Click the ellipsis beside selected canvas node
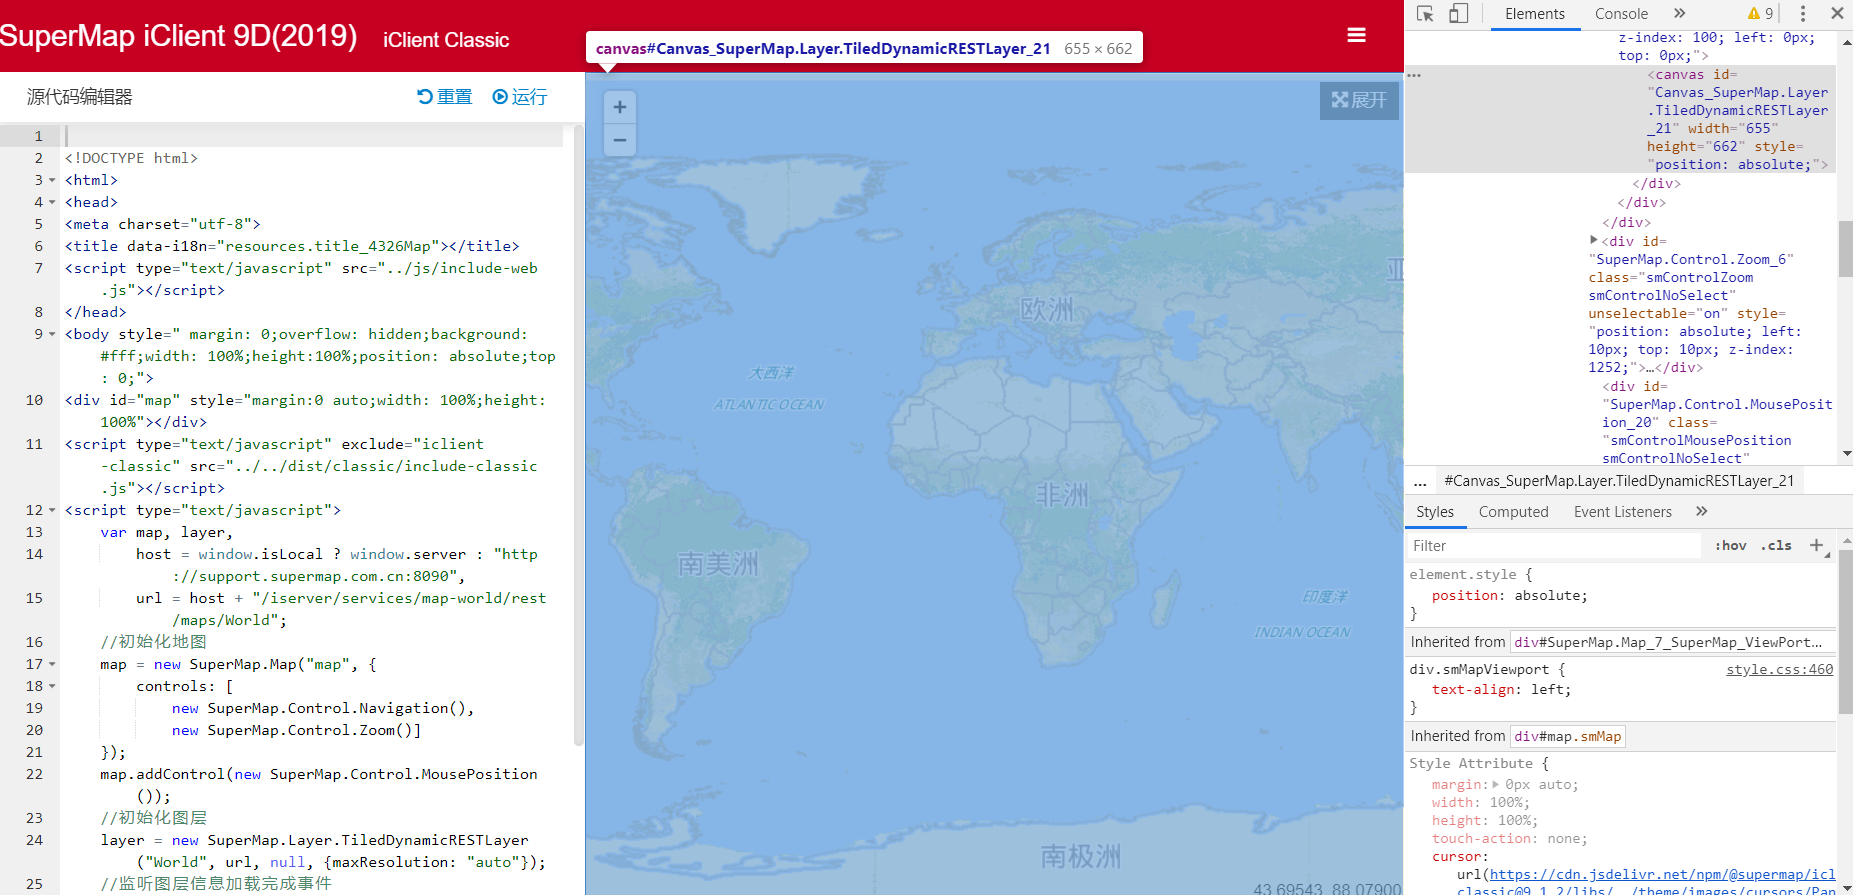 click(x=1414, y=75)
